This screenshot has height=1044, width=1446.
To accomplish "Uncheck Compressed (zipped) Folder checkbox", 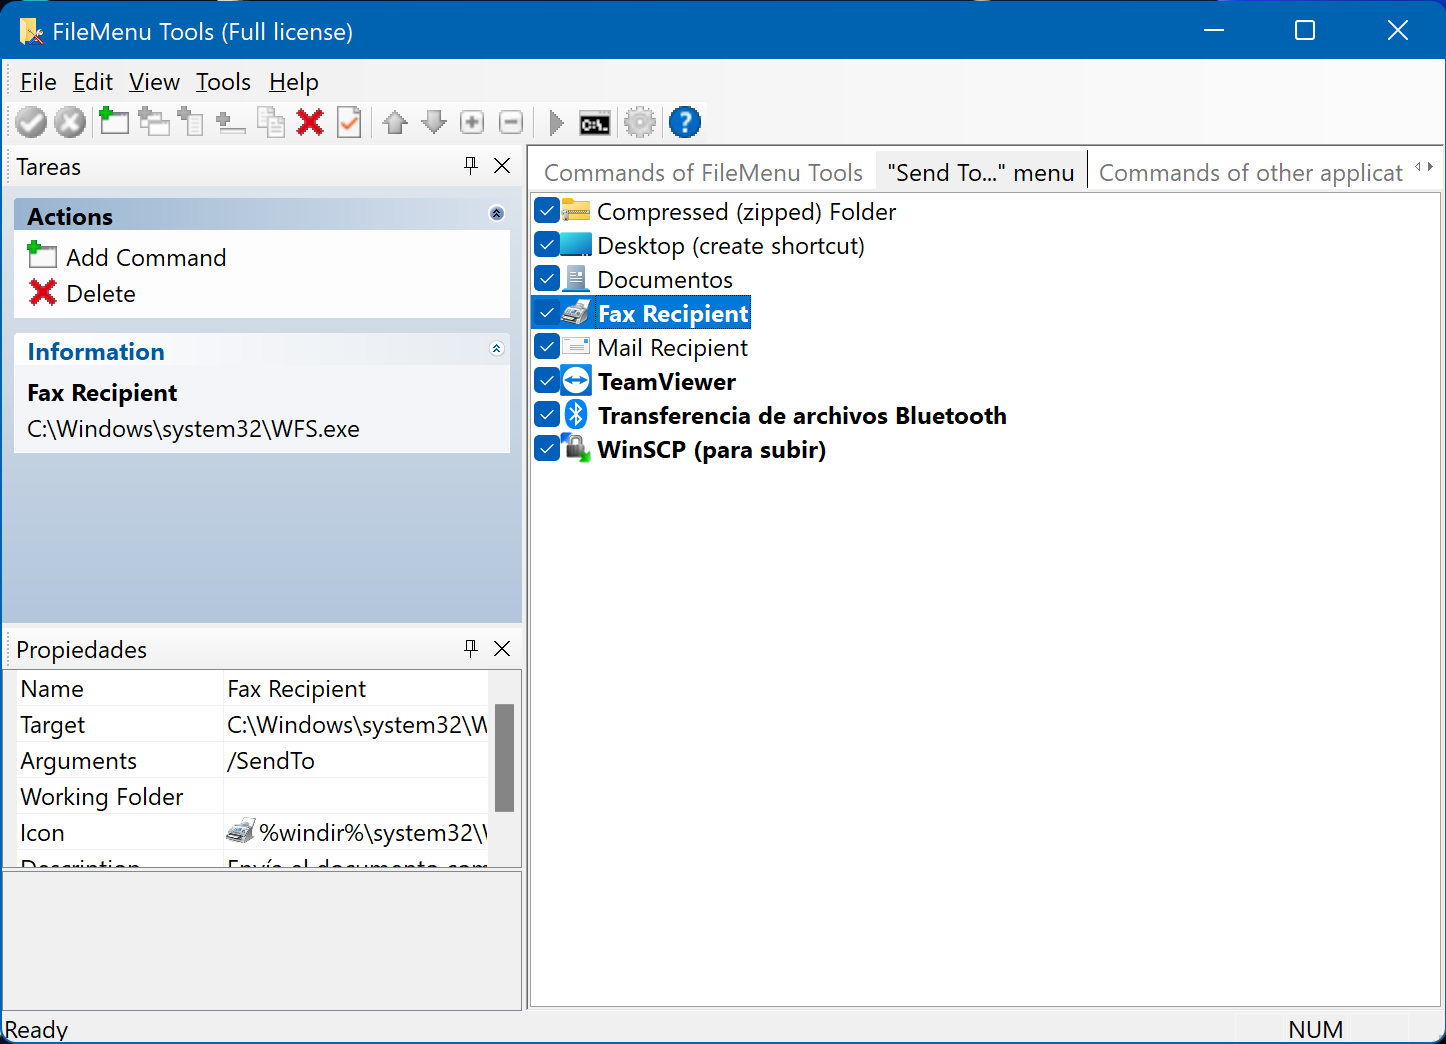I will 547,211.
